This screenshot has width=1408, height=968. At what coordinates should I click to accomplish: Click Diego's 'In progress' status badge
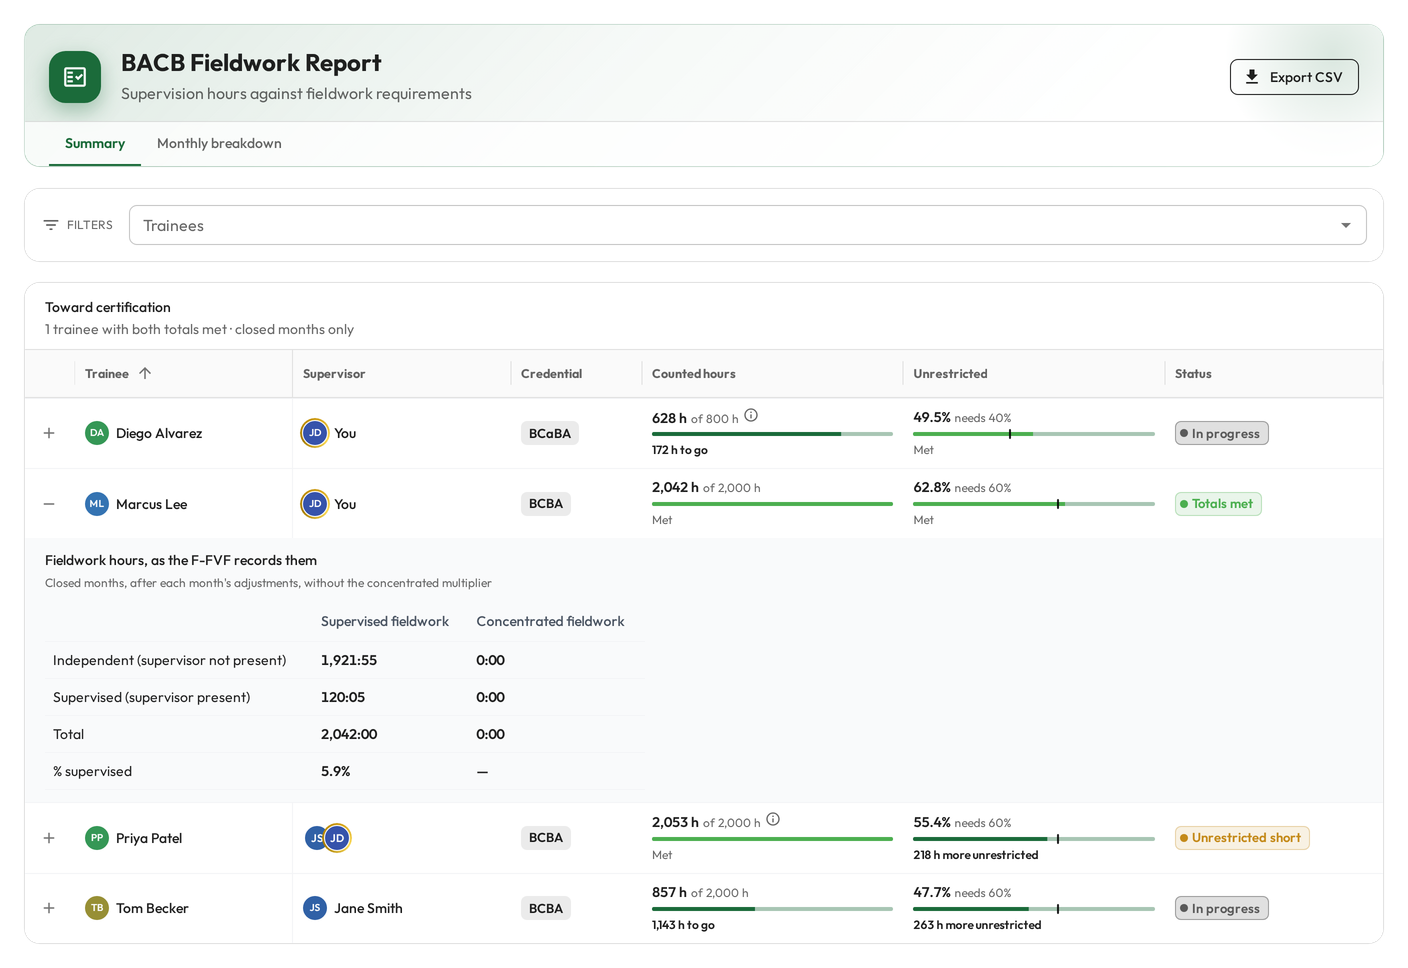coord(1222,433)
